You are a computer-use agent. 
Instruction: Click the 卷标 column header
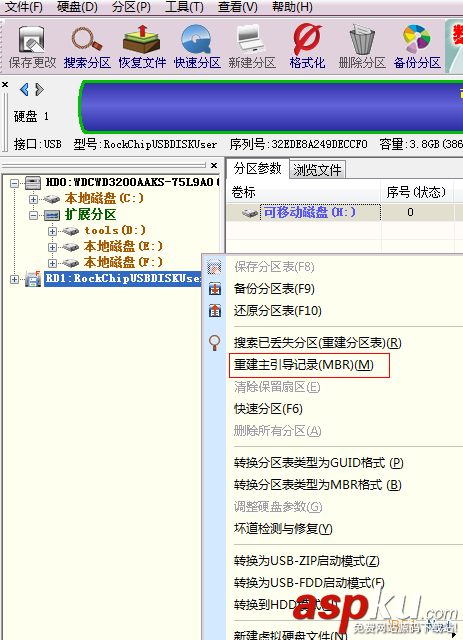pos(304,192)
